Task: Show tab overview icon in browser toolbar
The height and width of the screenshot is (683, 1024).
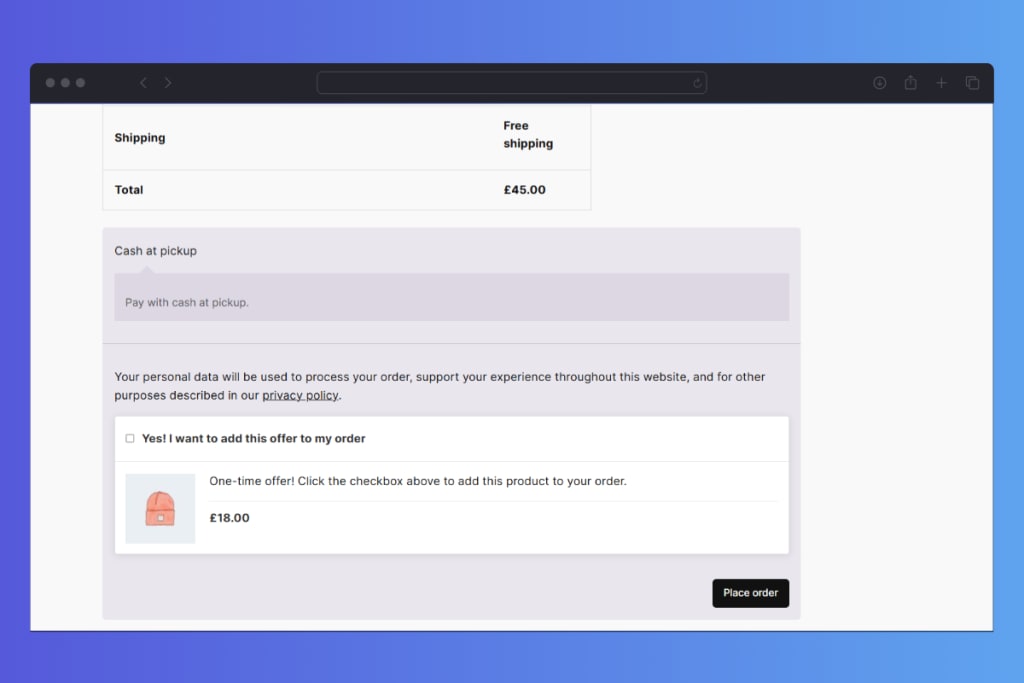Action: pyautogui.click(x=972, y=83)
